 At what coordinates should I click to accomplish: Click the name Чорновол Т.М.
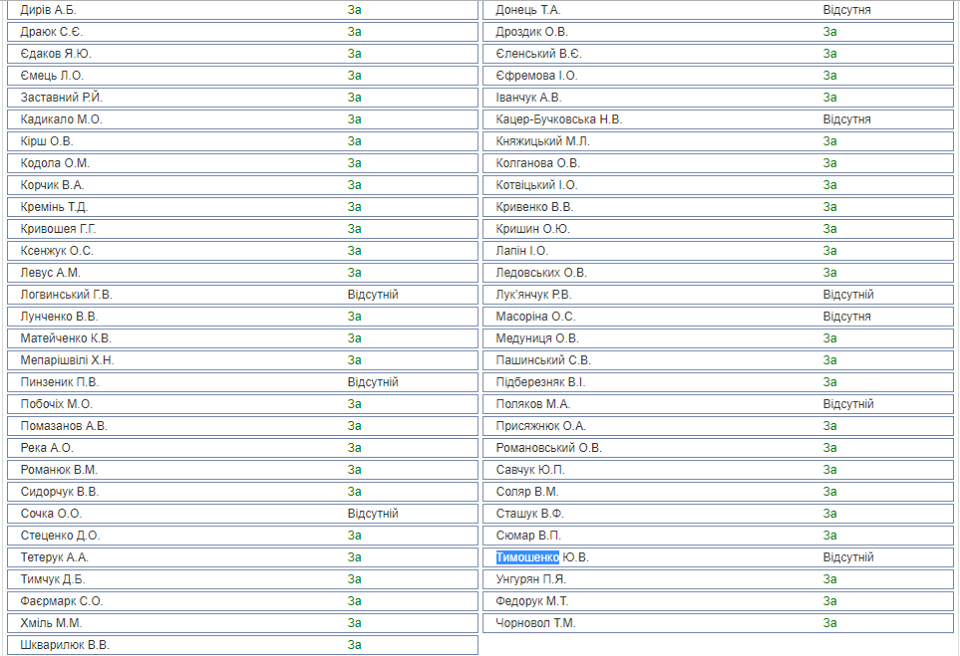(x=535, y=623)
